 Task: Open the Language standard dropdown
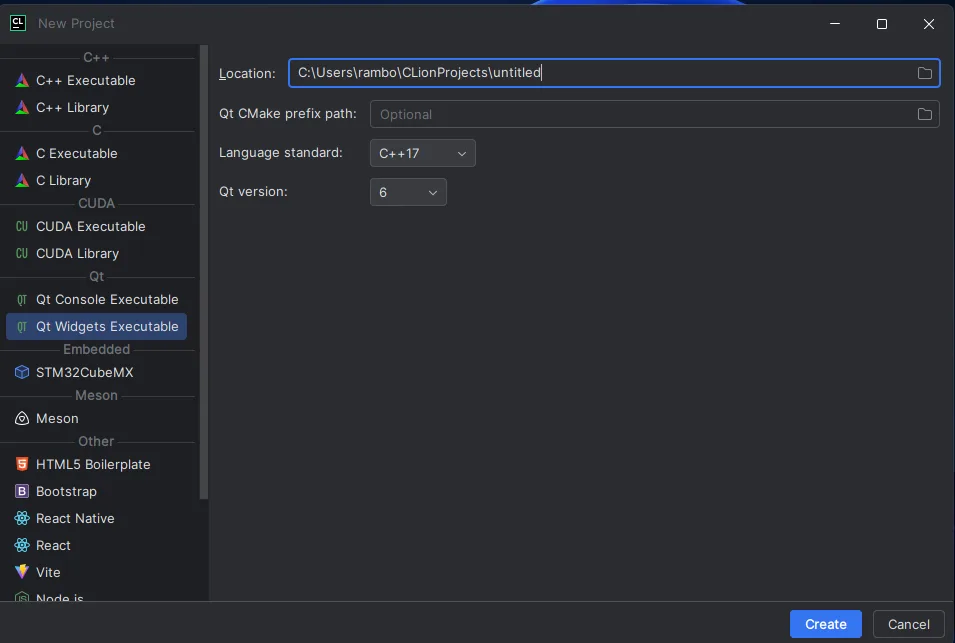pyautogui.click(x=423, y=153)
